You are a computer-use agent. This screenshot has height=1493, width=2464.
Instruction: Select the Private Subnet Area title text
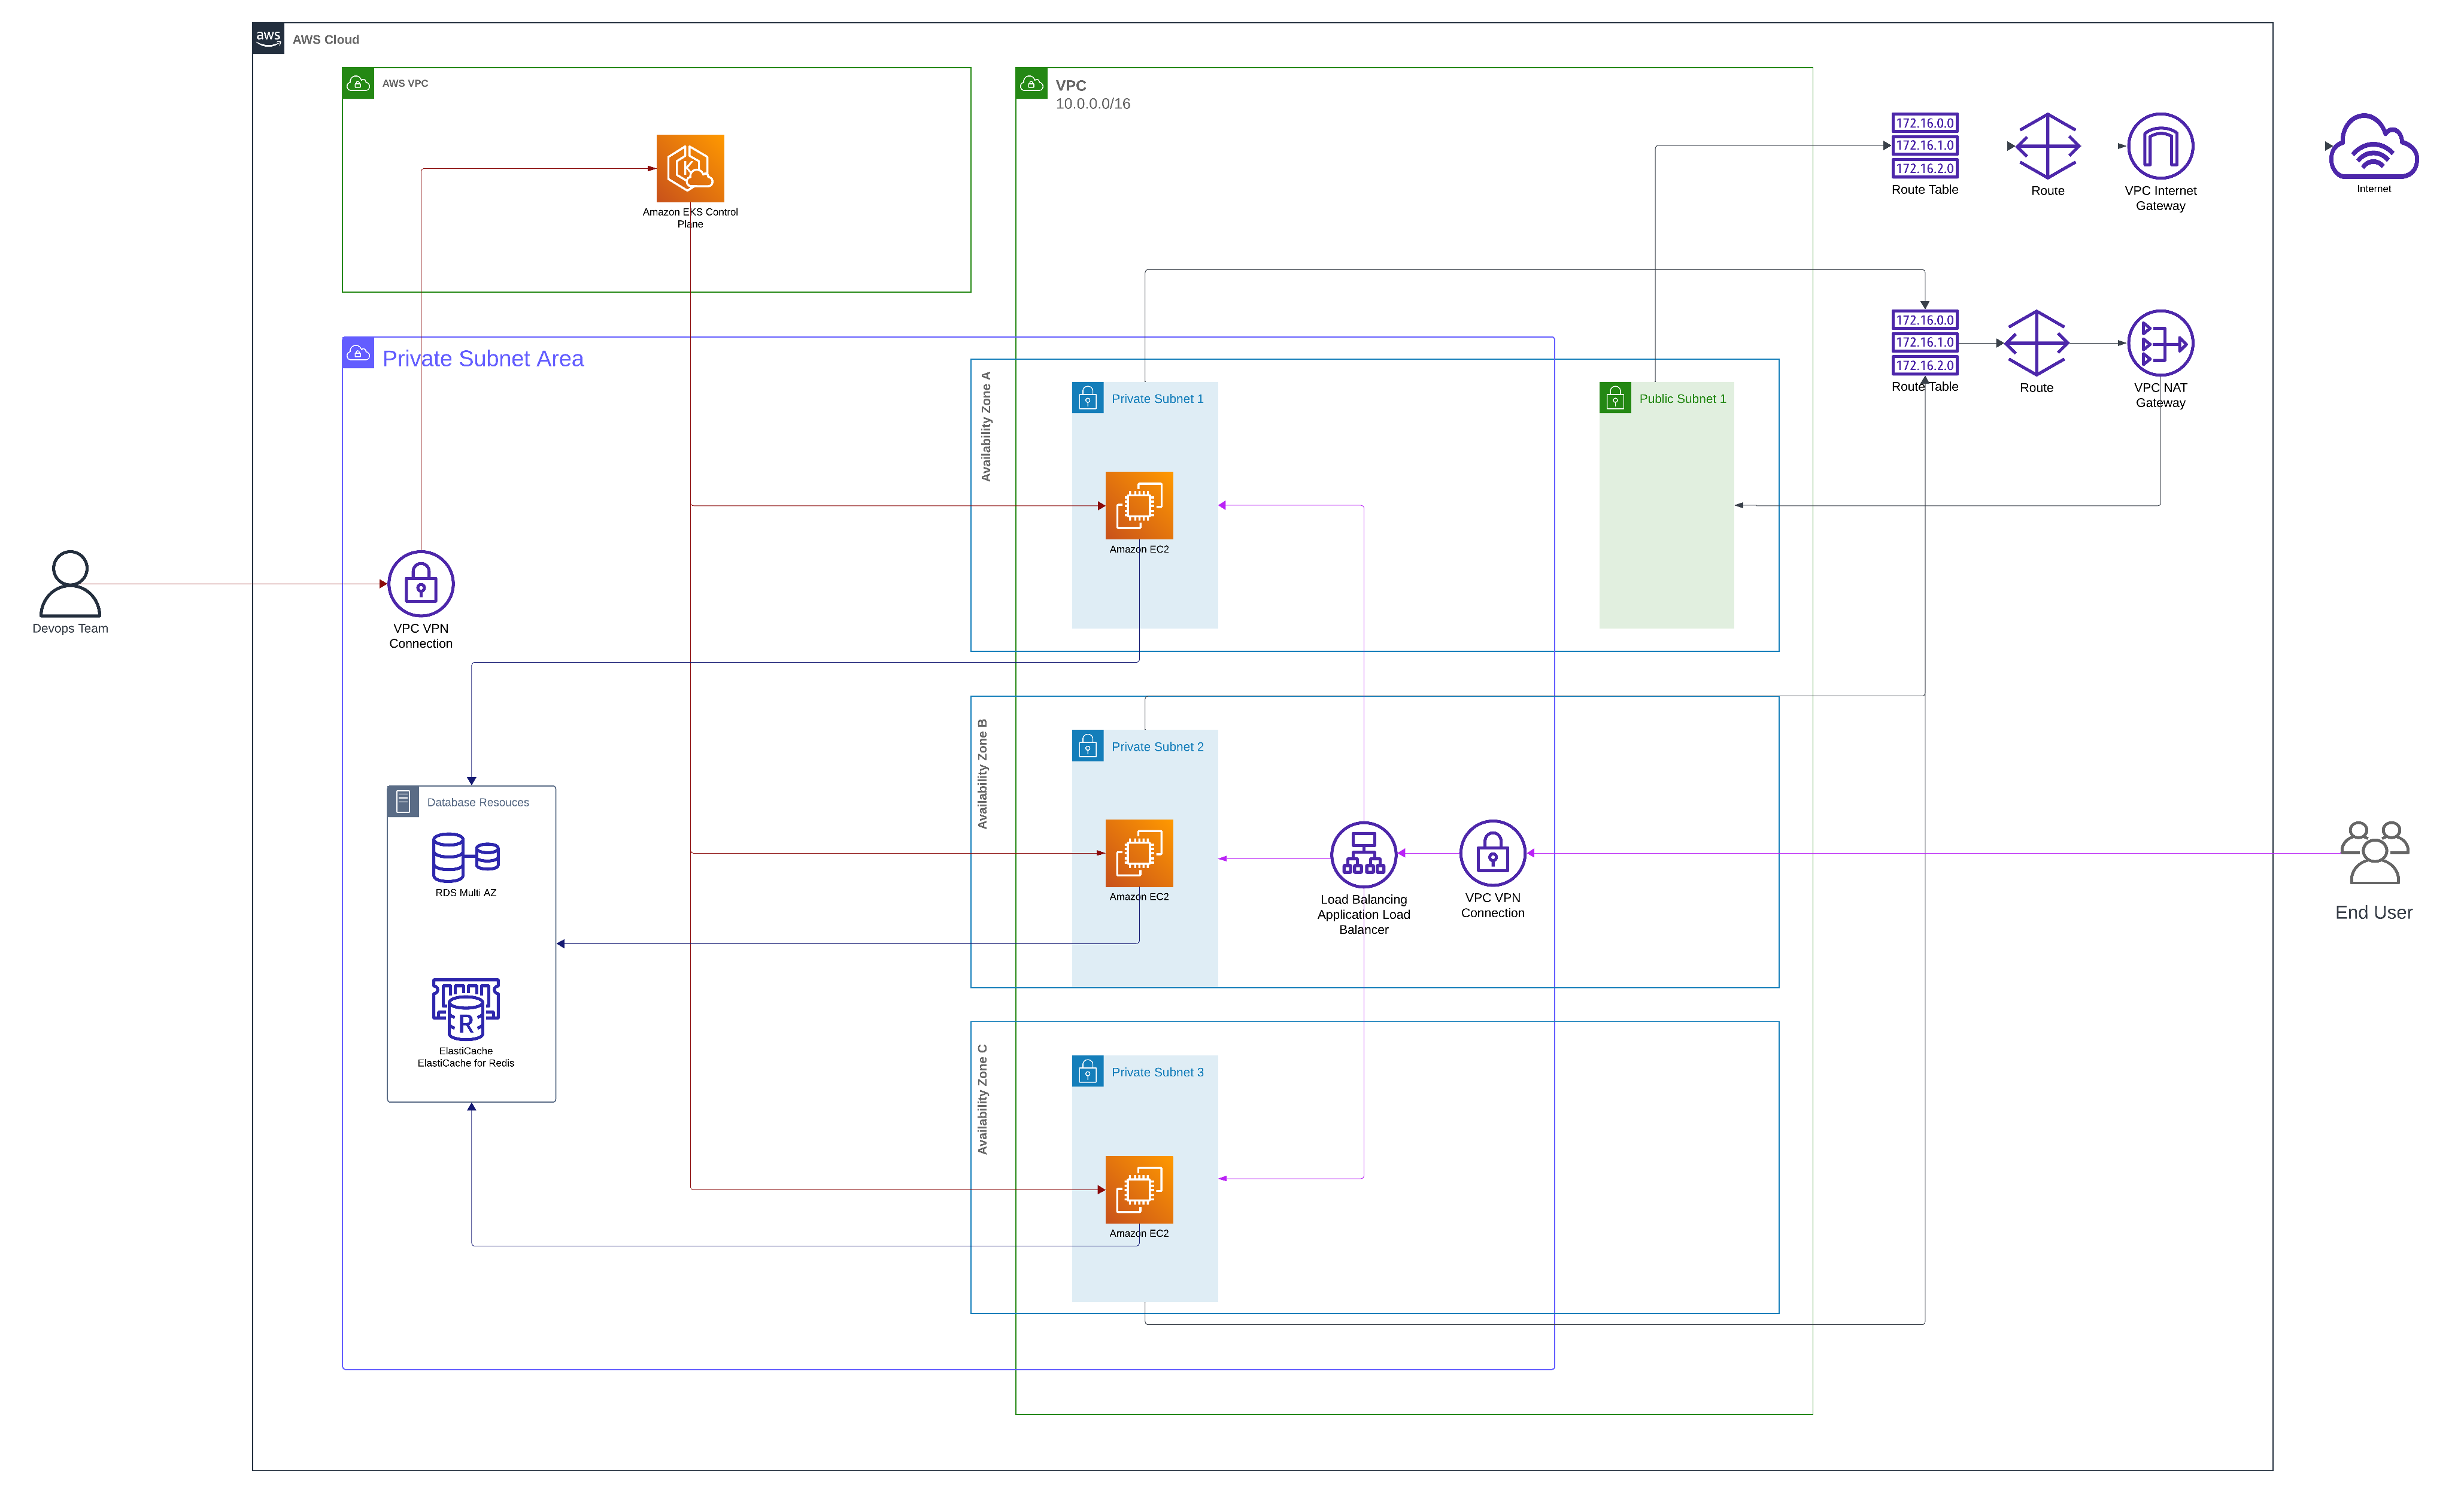tap(483, 358)
